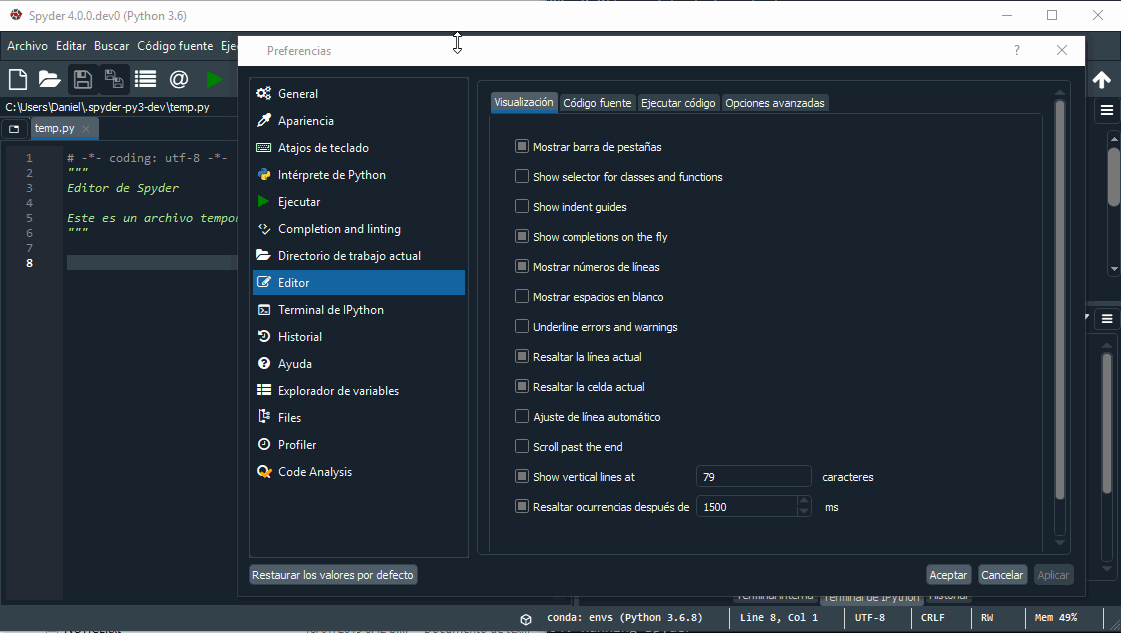Toggle Resaltar la celda actual checkbox
Screen dimensions: 1121x633
point(522,387)
